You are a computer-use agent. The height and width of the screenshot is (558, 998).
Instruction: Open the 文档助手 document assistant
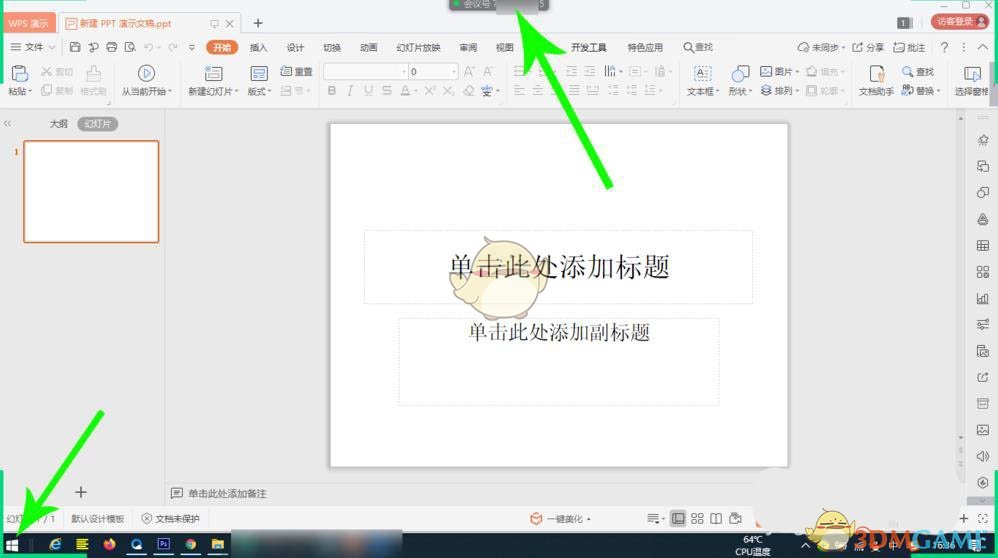click(x=877, y=73)
